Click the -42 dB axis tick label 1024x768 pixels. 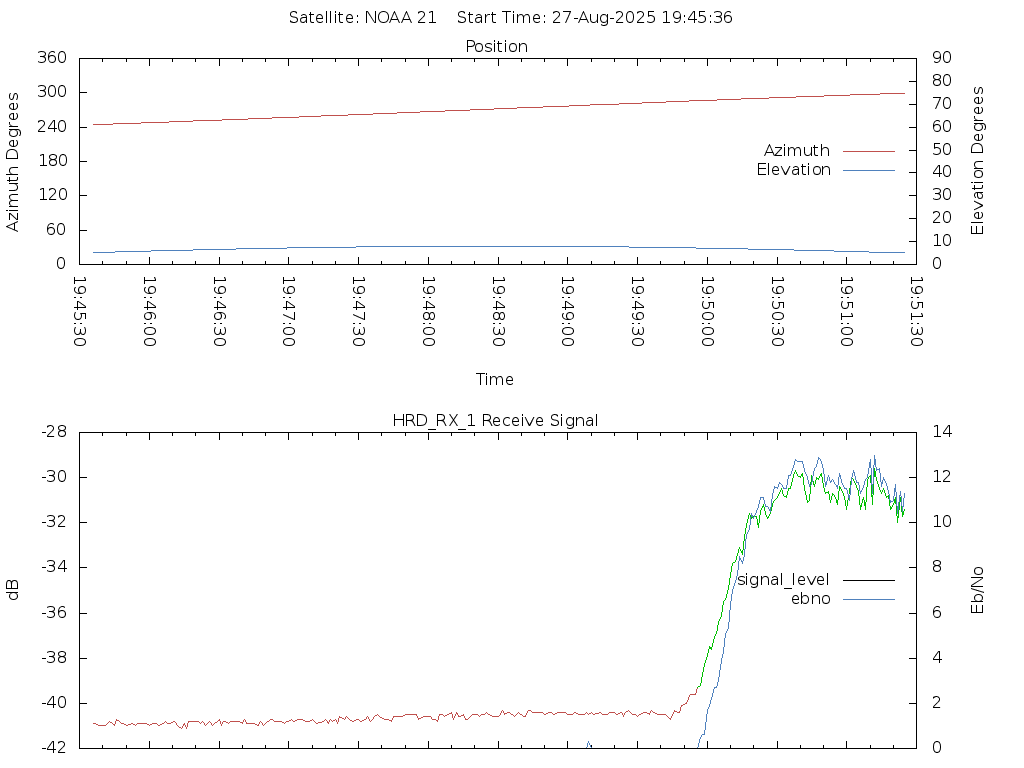(54, 748)
